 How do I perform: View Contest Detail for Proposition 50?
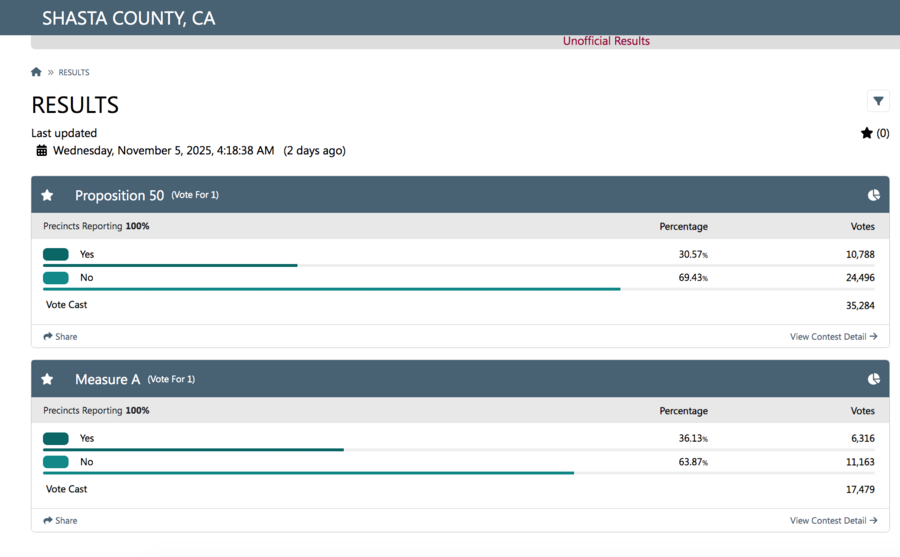click(x=833, y=337)
